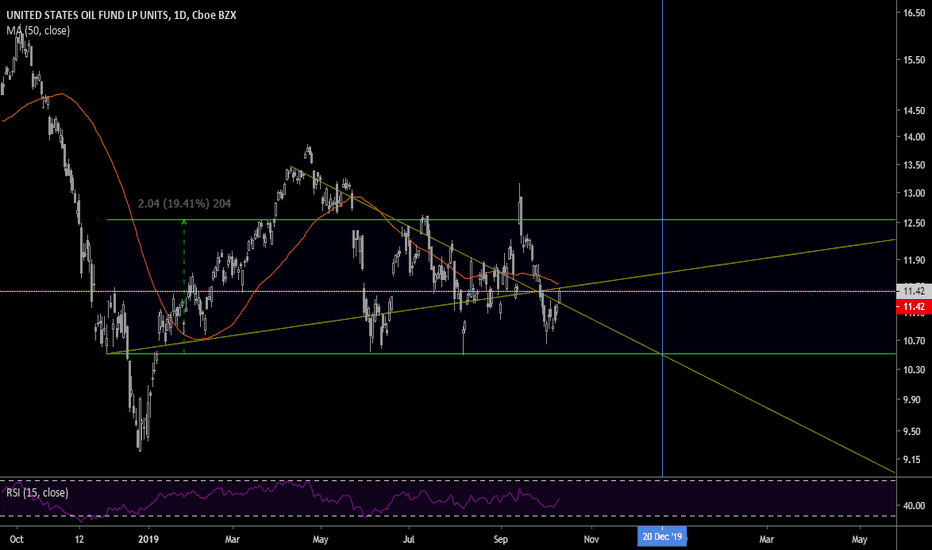Click the gray 11.42 price line label
Screen dimensions: 932x550
pyautogui.click(x=914, y=291)
